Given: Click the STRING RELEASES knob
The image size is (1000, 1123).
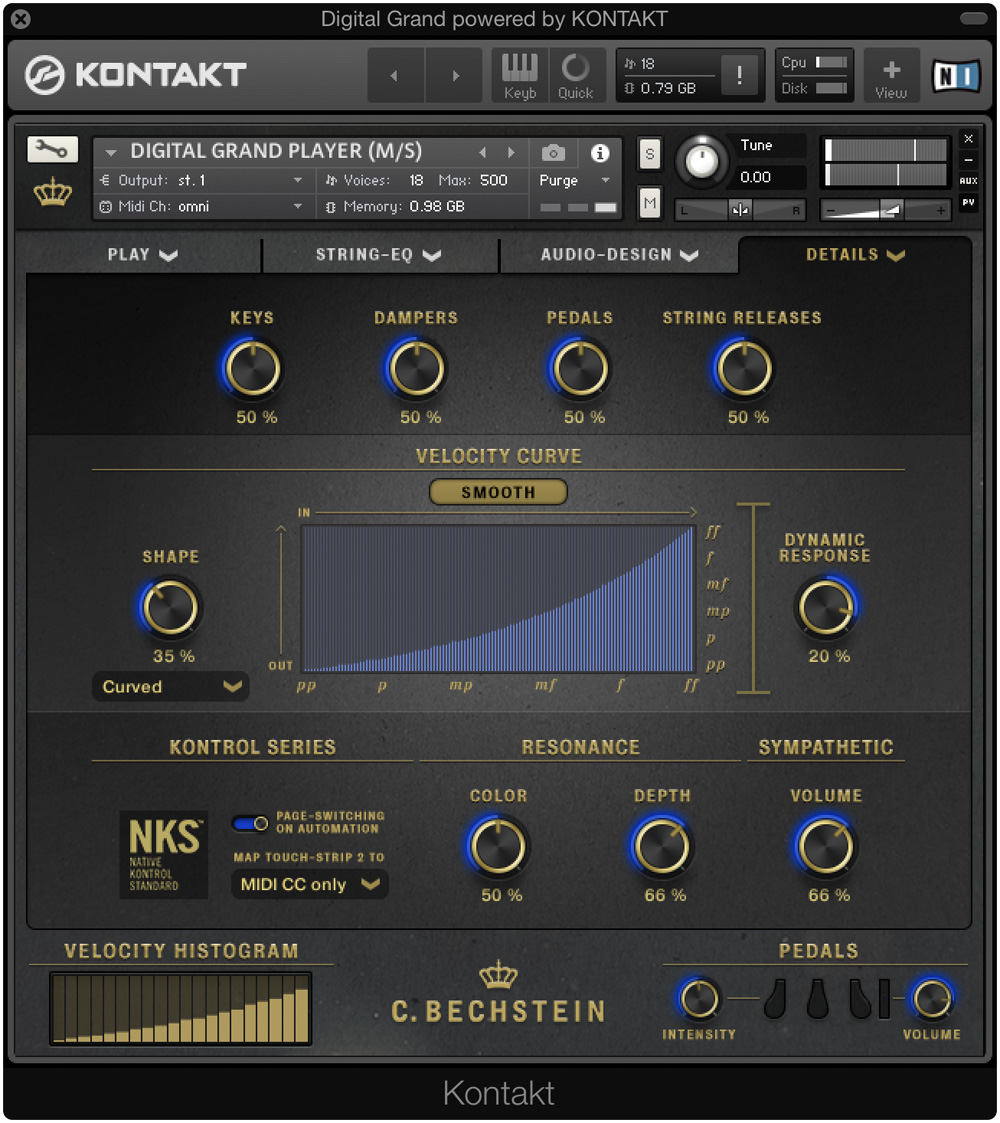Looking at the screenshot, I should point(744,369).
